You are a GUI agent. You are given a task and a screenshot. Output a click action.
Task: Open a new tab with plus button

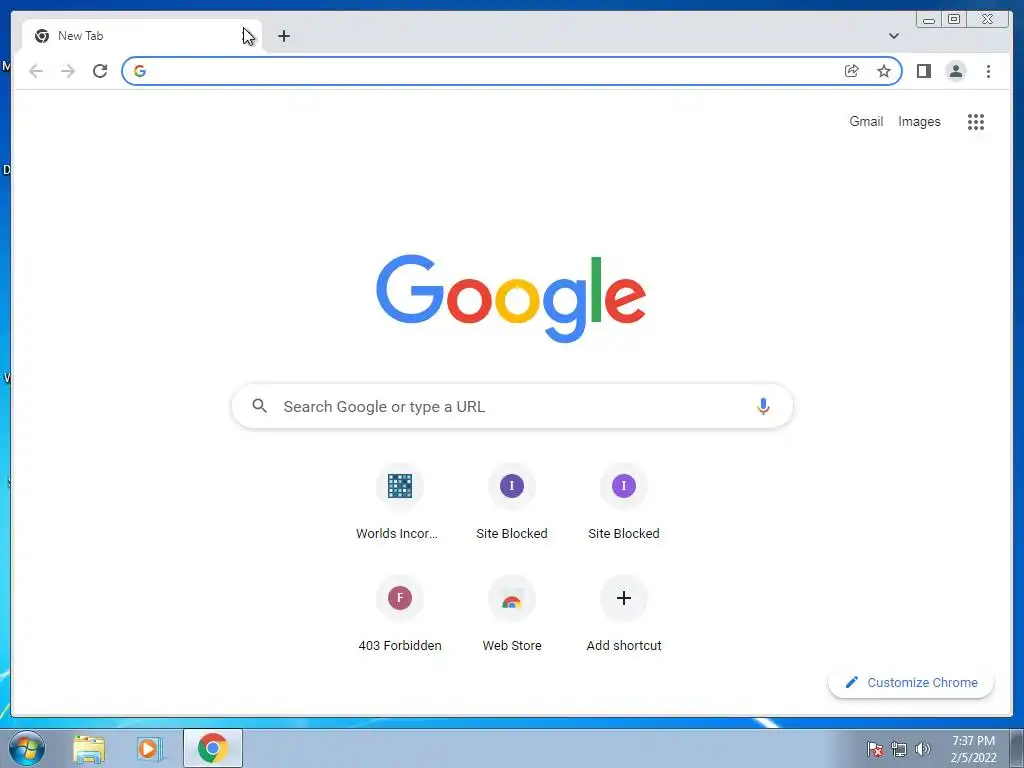click(x=283, y=36)
